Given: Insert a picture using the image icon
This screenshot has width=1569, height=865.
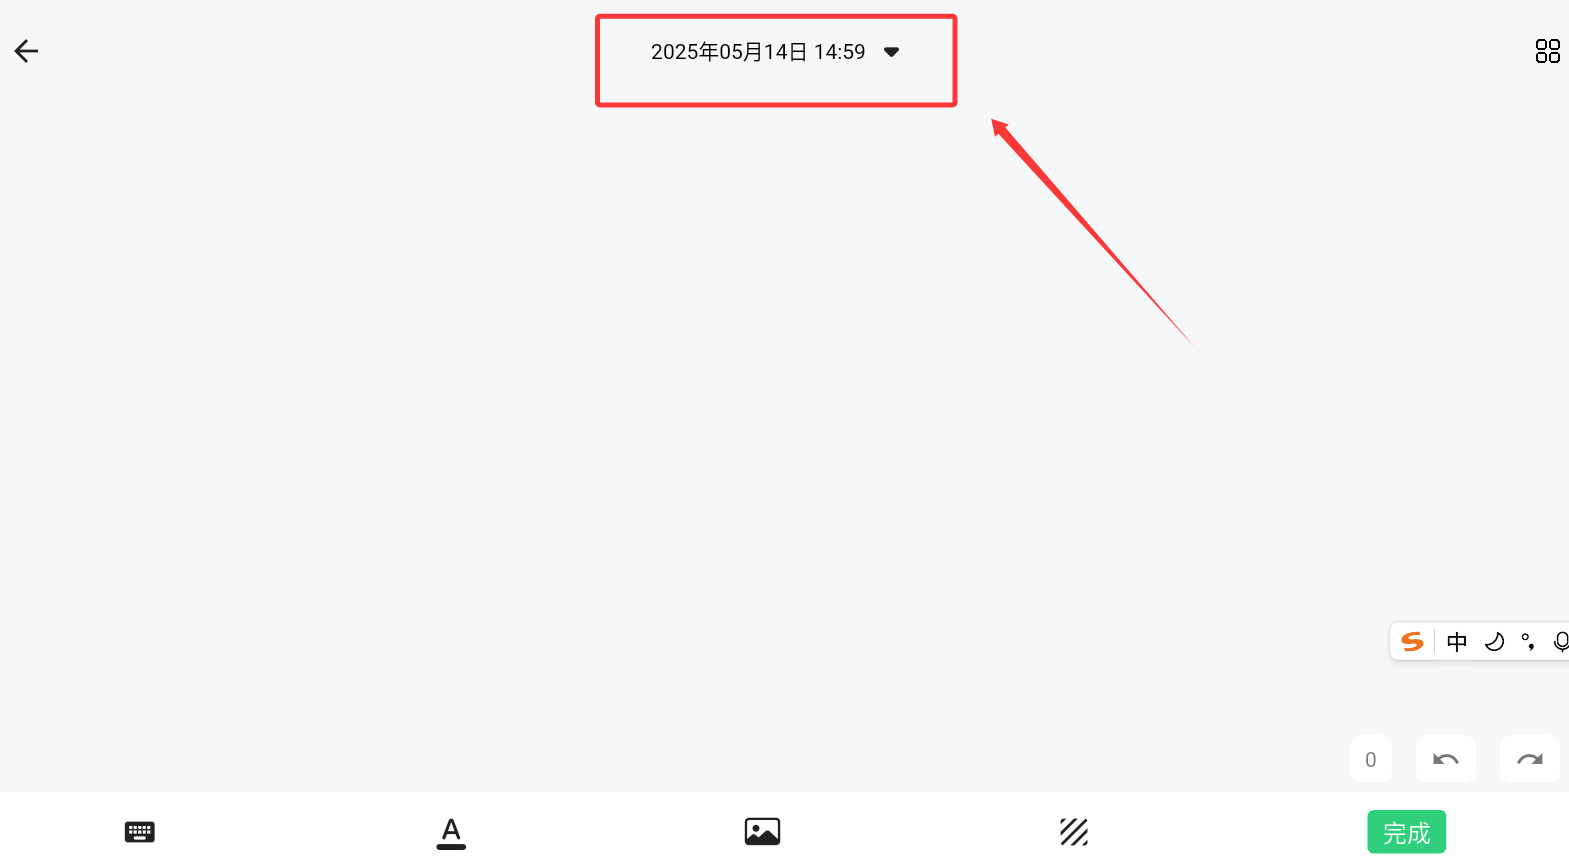Looking at the screenshot, I should (x=762, y=832).
